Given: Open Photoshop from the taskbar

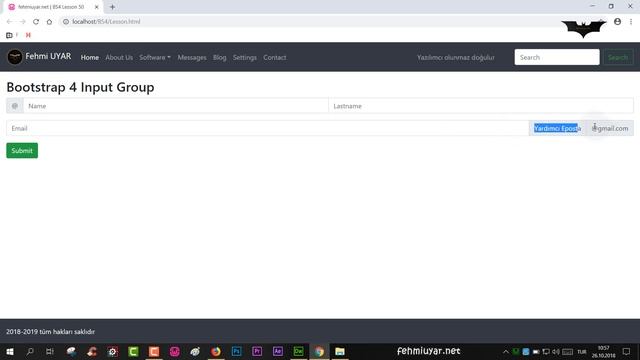Looking at the screenshot, I should [236, 351].
